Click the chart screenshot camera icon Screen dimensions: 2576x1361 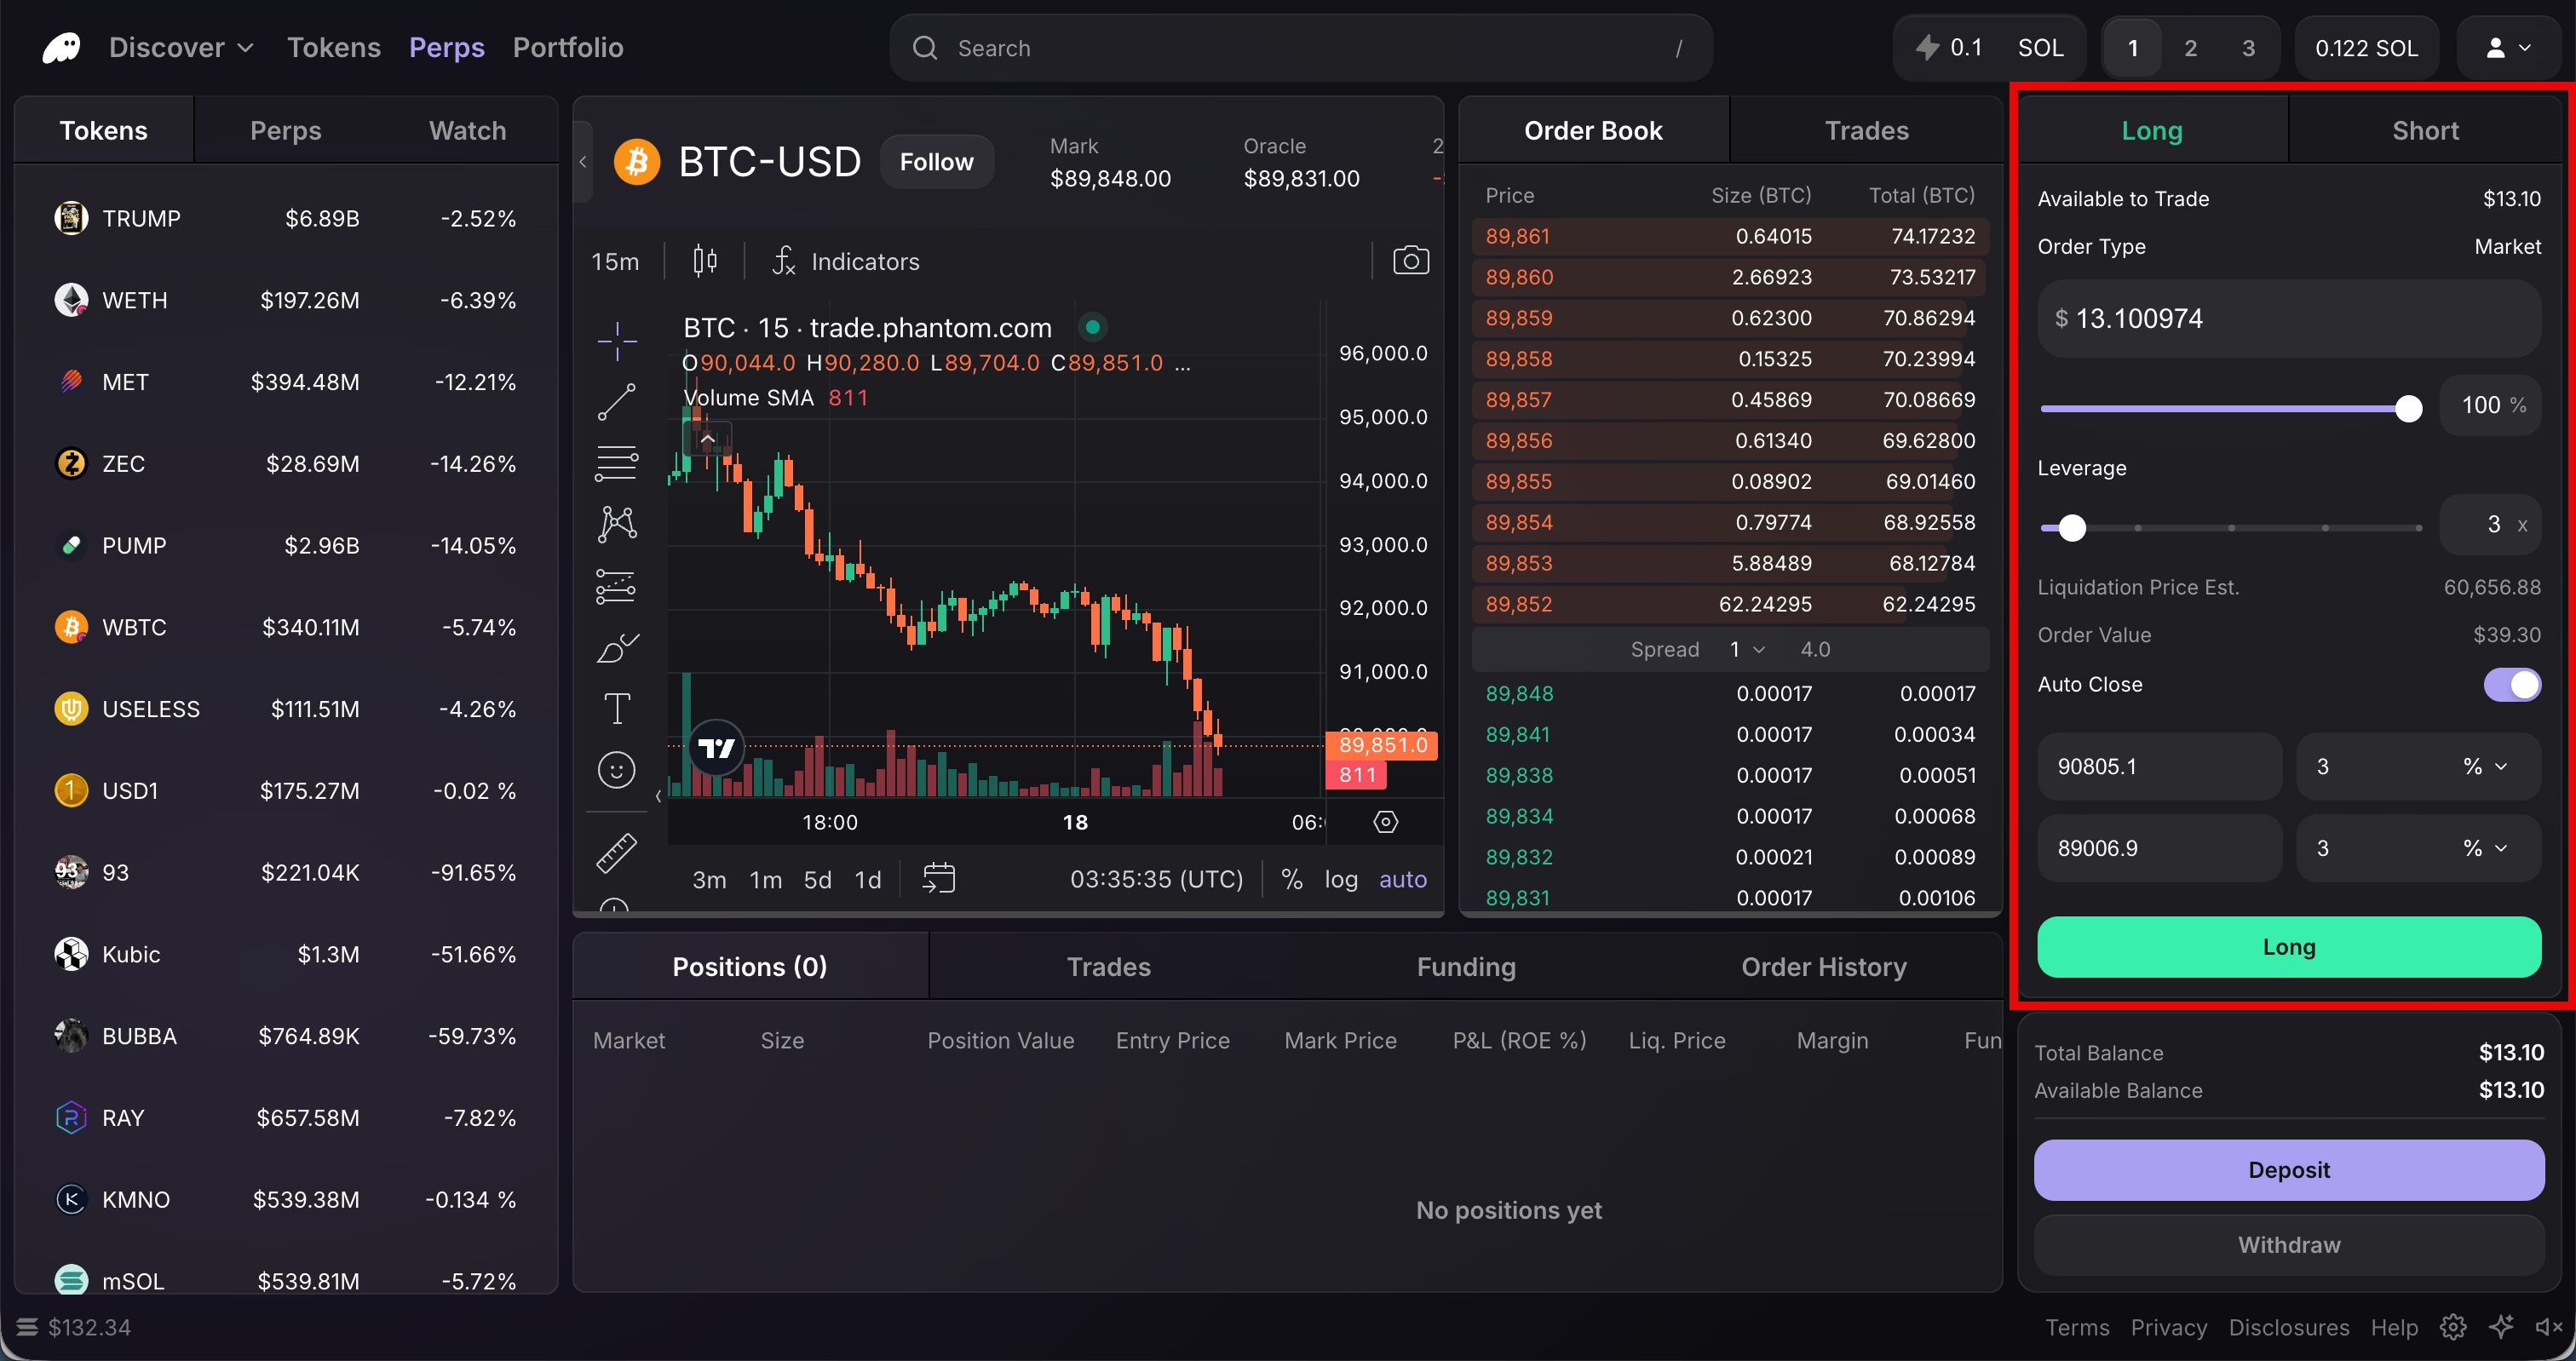tap(1410, 261)
